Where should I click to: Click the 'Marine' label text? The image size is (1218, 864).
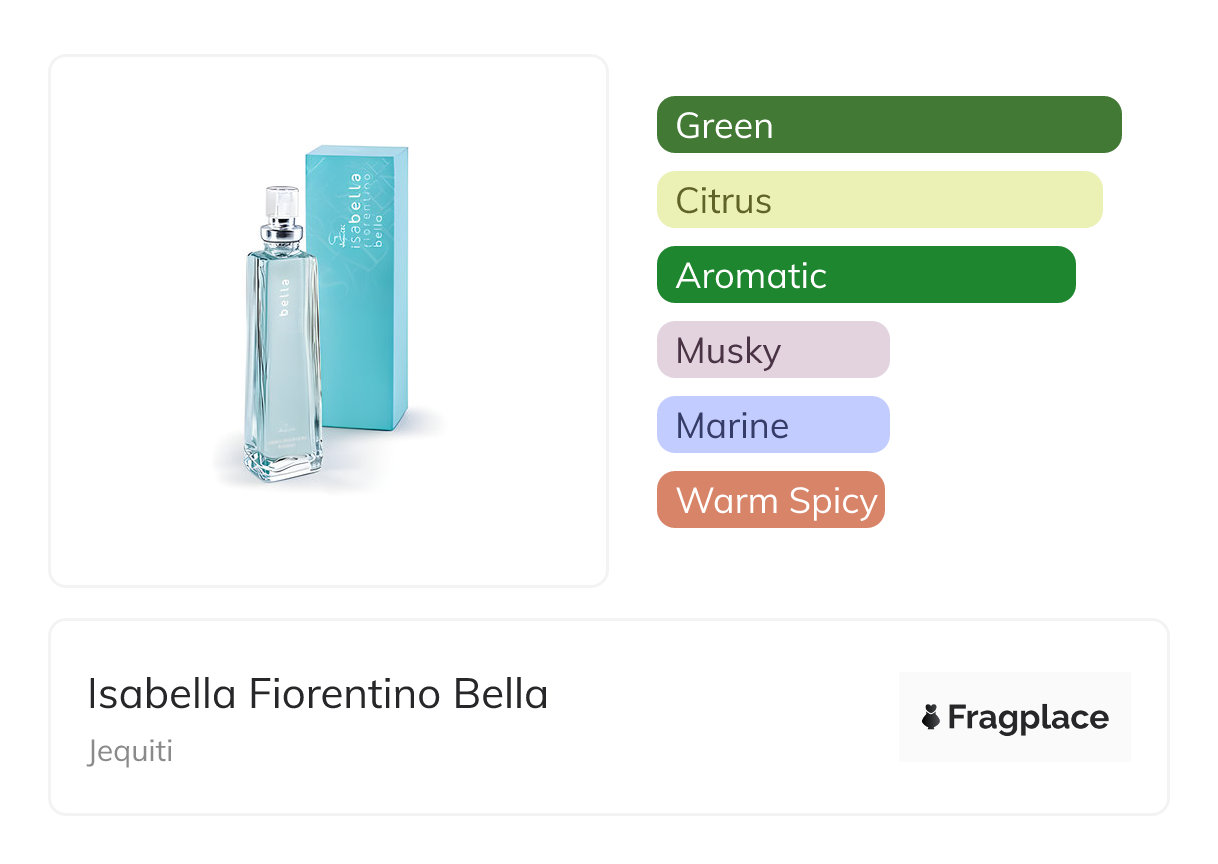pyautogui.click(x=732, y=426)
